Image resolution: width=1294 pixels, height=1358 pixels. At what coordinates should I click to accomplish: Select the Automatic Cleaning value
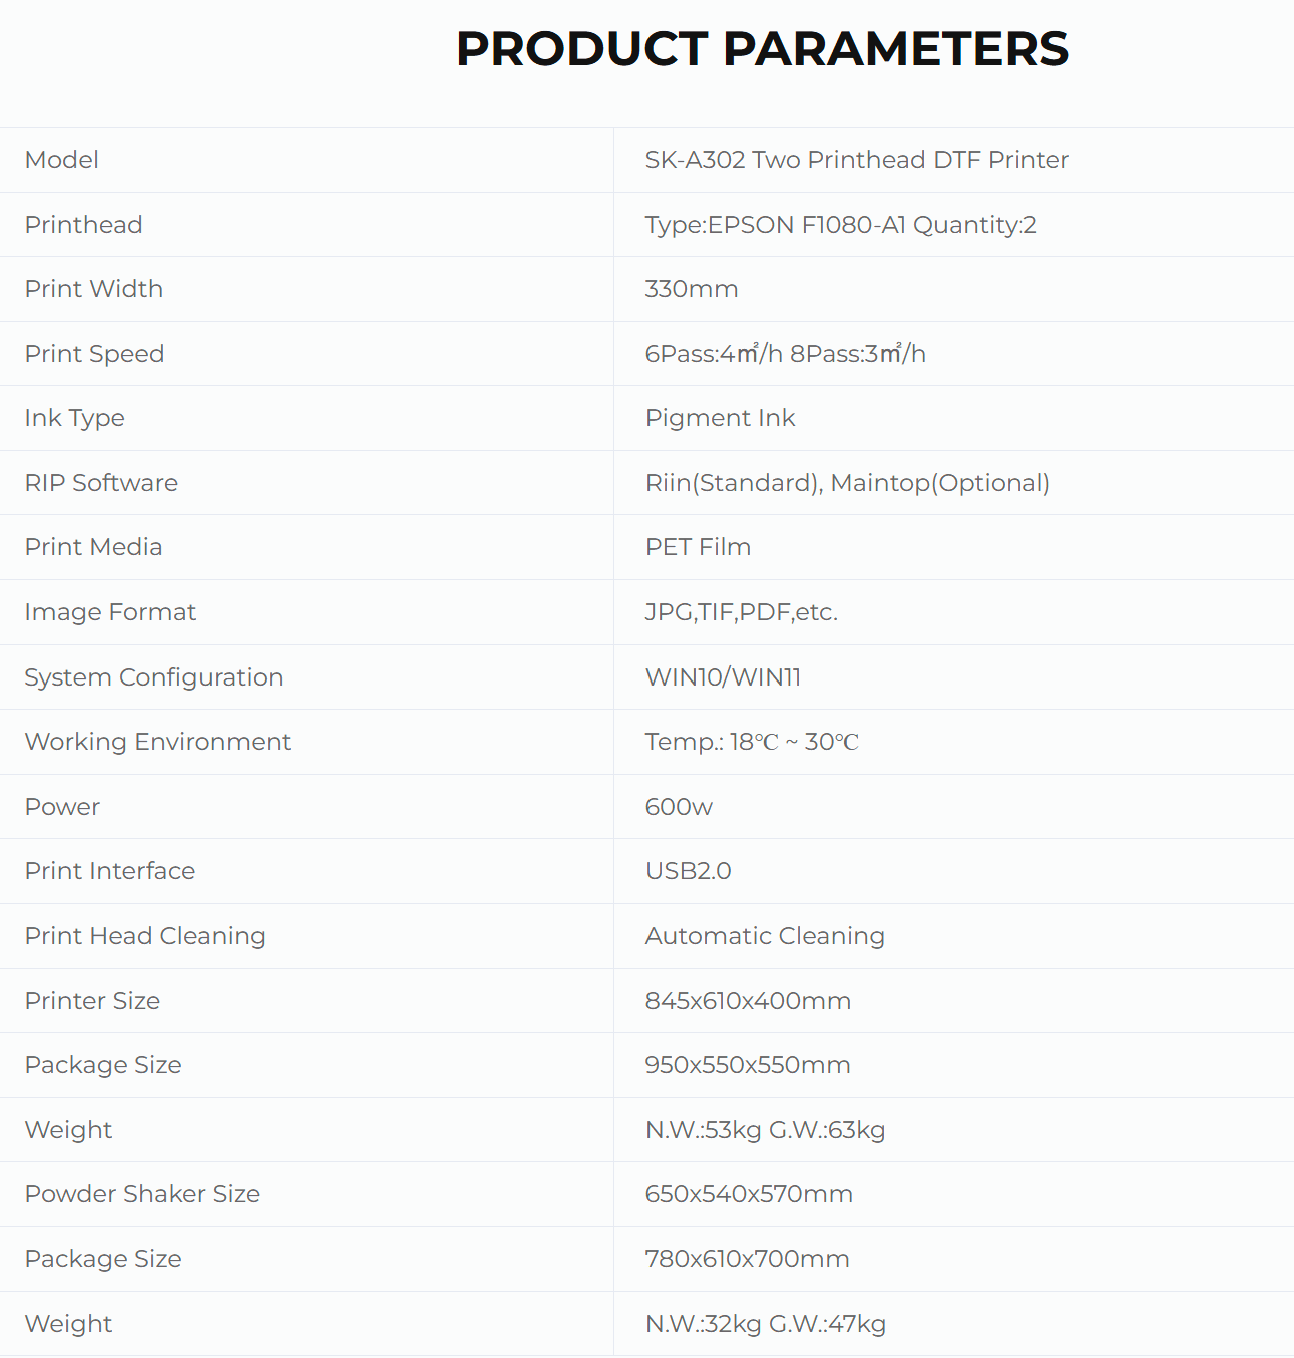point(765,936)
